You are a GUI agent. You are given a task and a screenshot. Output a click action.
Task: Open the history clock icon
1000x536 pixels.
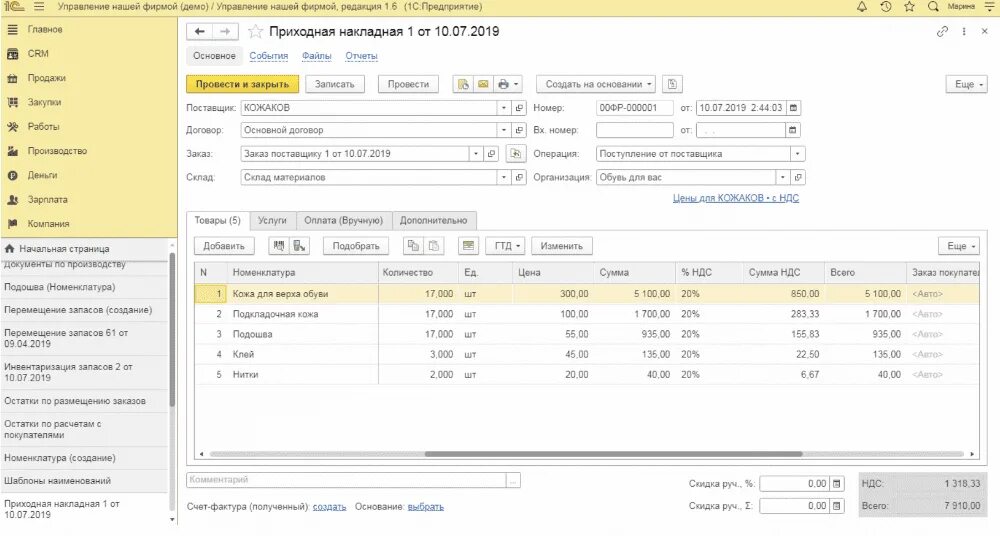coord(886,7)
